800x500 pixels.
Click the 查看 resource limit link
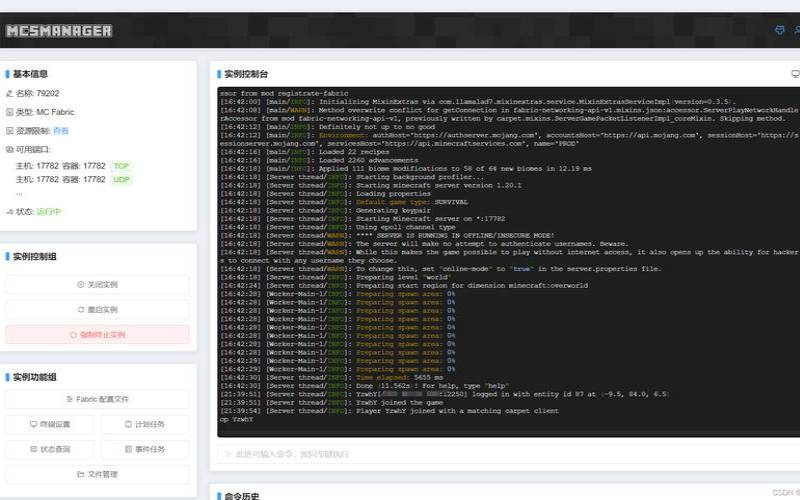[x=61, y=130]
